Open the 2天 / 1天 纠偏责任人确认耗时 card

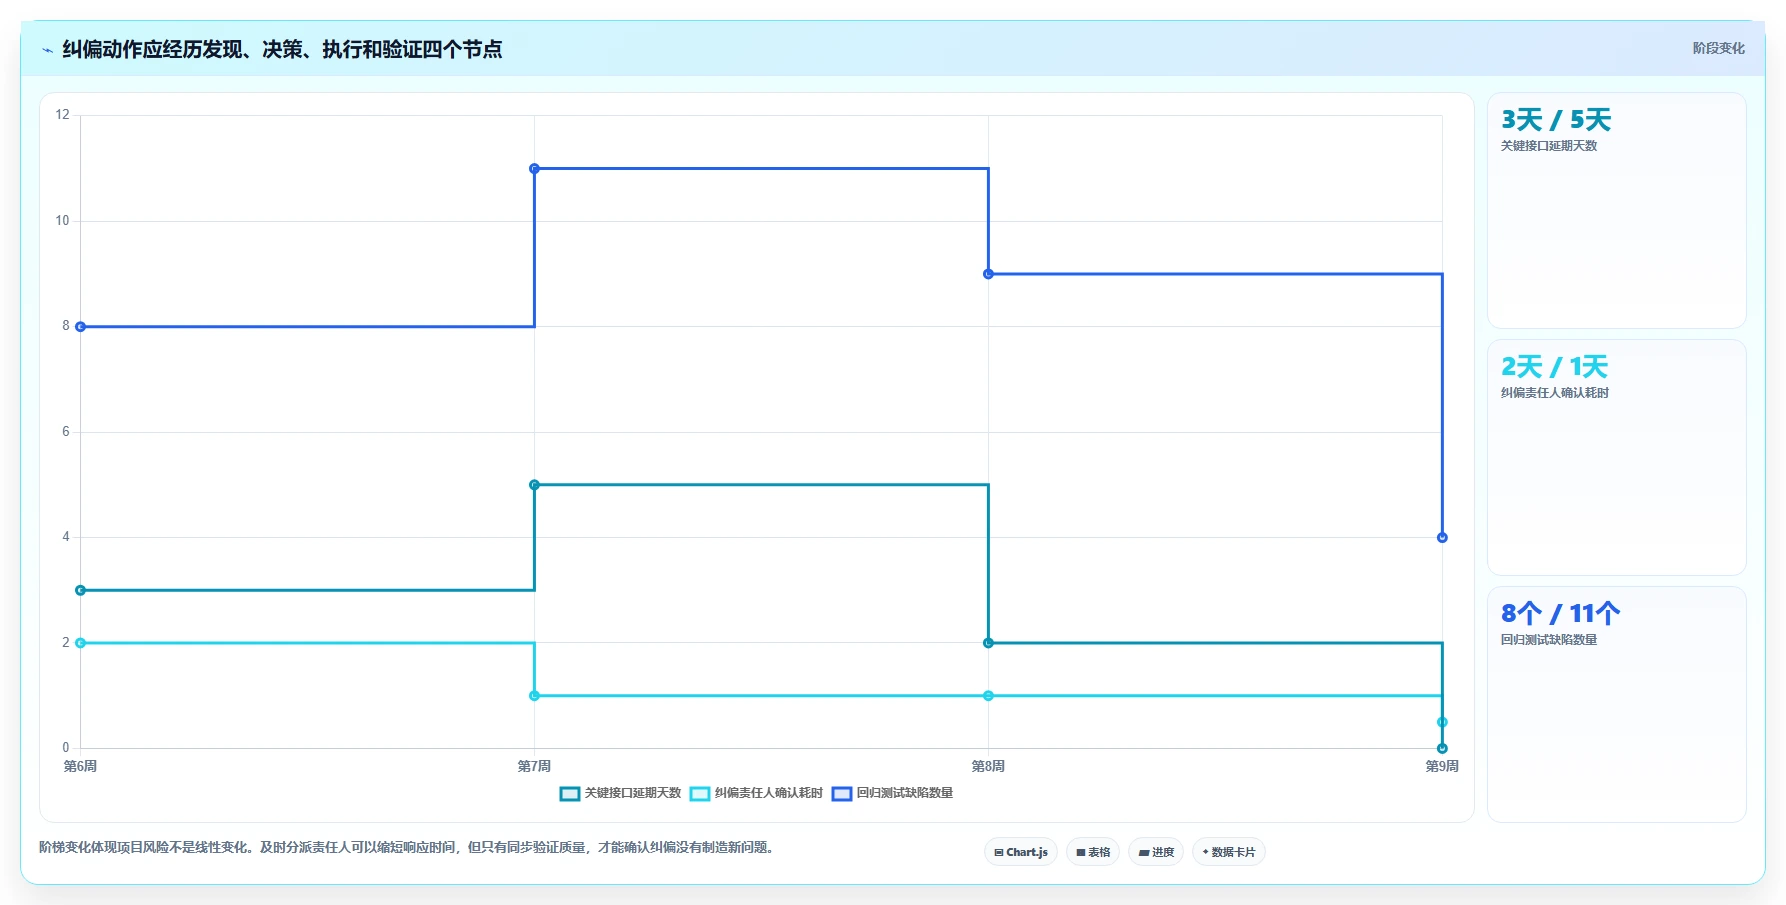(1617, 458)
